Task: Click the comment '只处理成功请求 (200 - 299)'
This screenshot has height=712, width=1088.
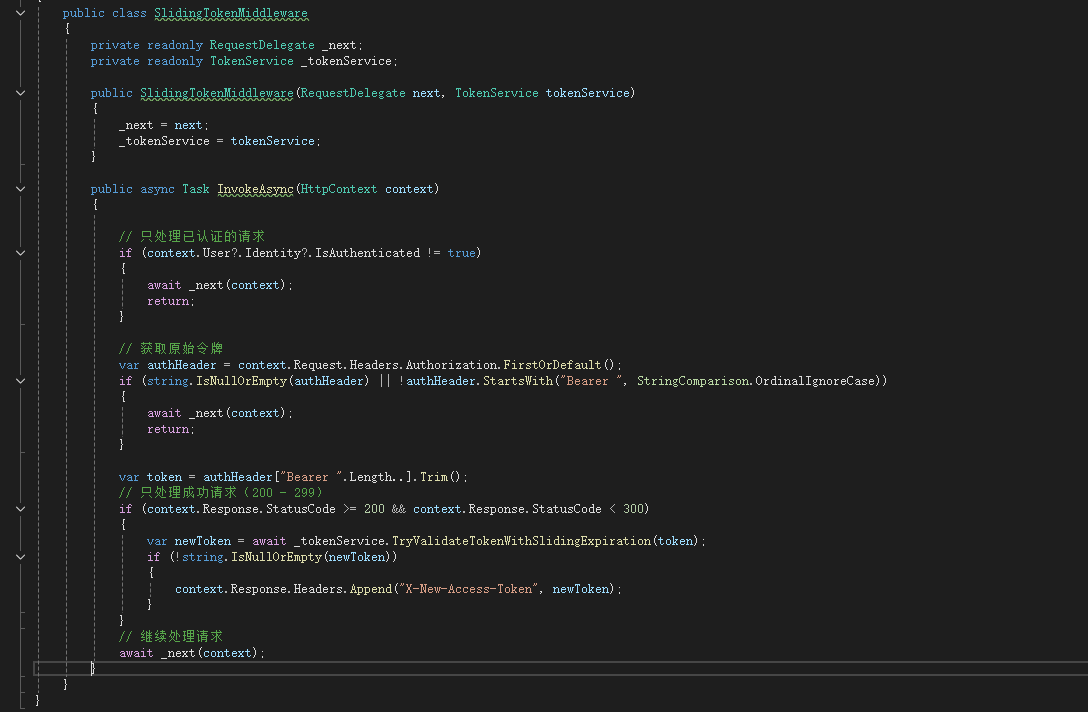Action: pos(220,493)
